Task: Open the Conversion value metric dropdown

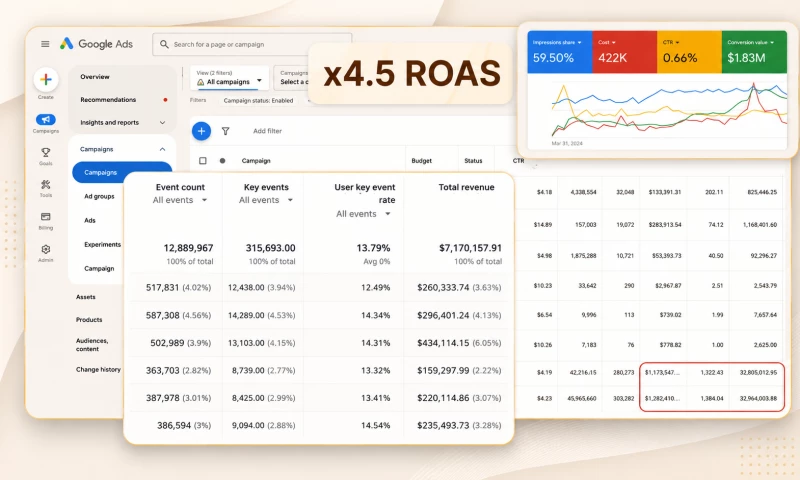Action: [x=772, y=42]
